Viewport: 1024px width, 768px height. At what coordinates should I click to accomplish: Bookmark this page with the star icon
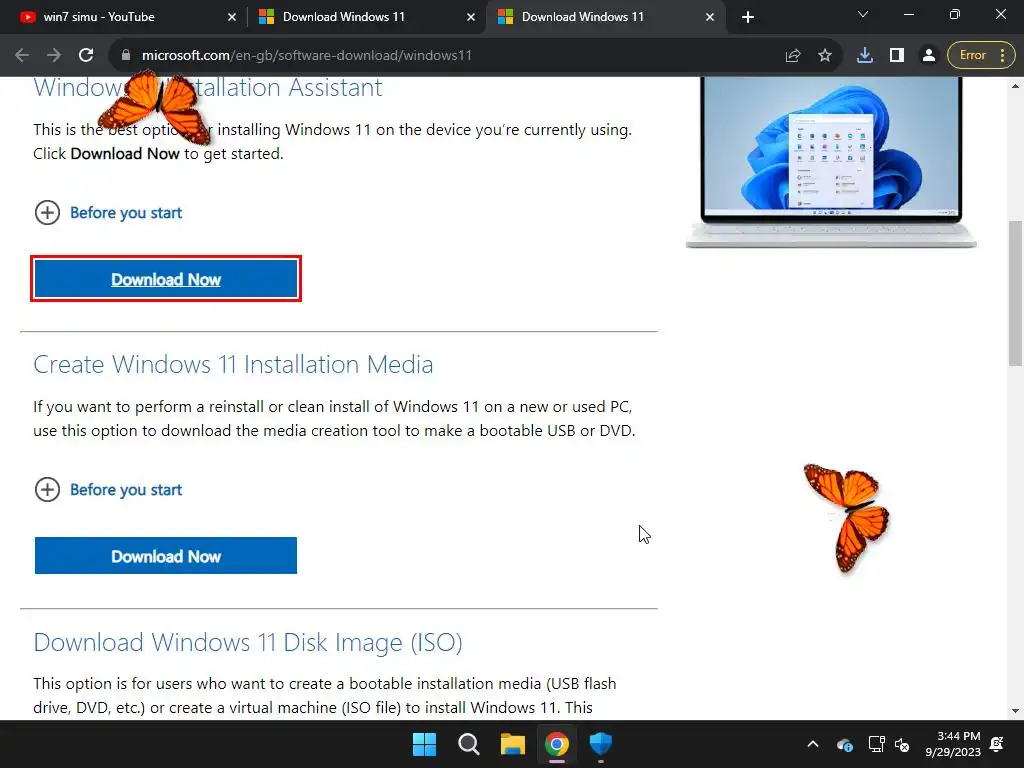pos(825,56)
